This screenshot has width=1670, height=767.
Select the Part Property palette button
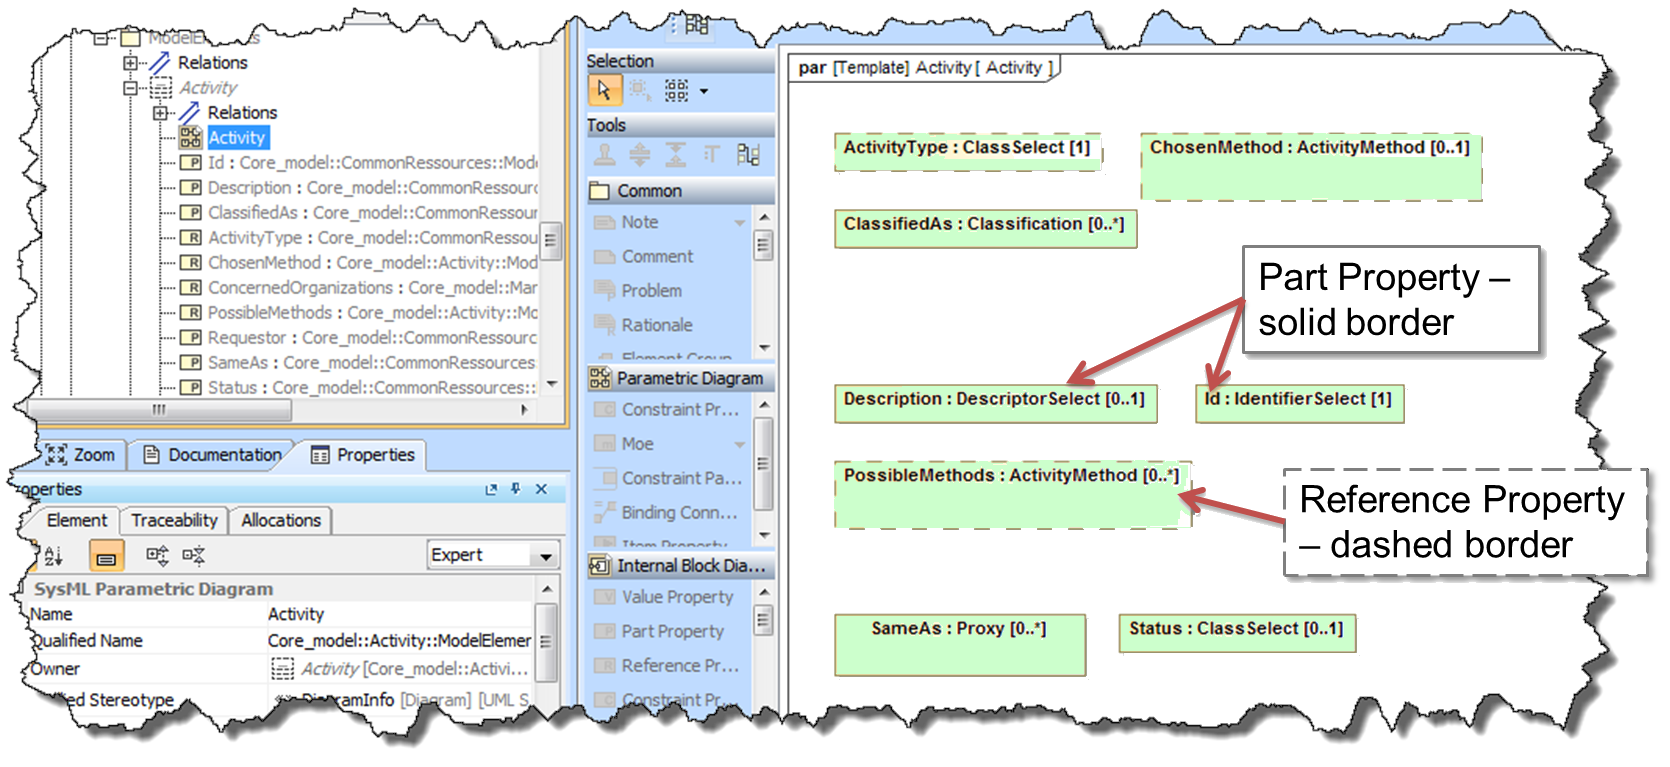(671, 631)
